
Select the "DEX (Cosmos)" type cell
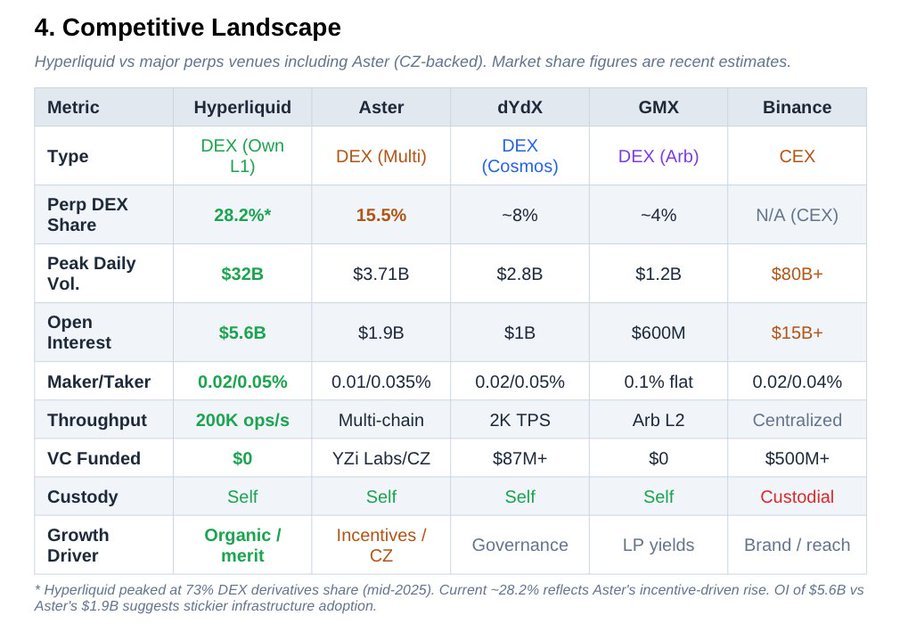coord(519,156)
